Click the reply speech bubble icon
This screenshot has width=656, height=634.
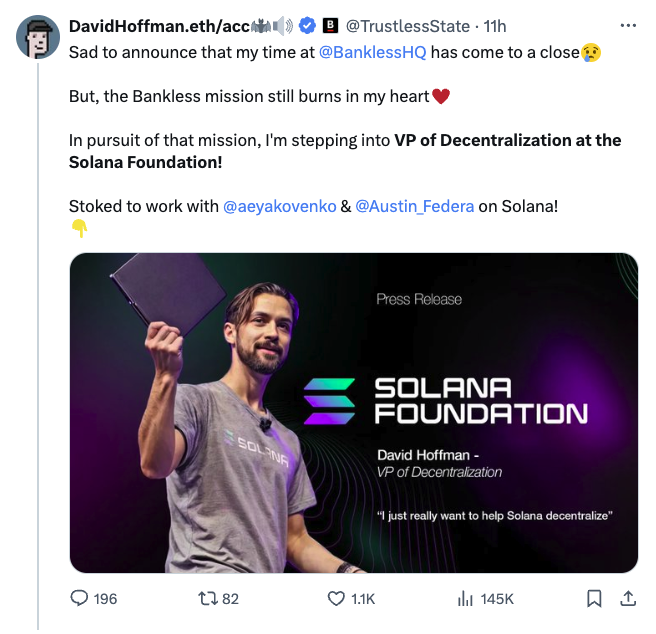pyautogui.click(x=79, y=598)
